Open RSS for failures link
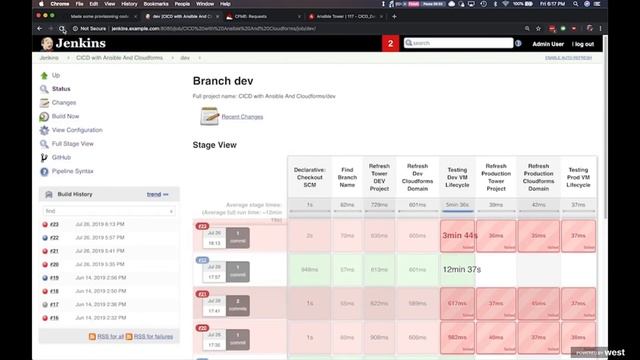 (153, 337)
